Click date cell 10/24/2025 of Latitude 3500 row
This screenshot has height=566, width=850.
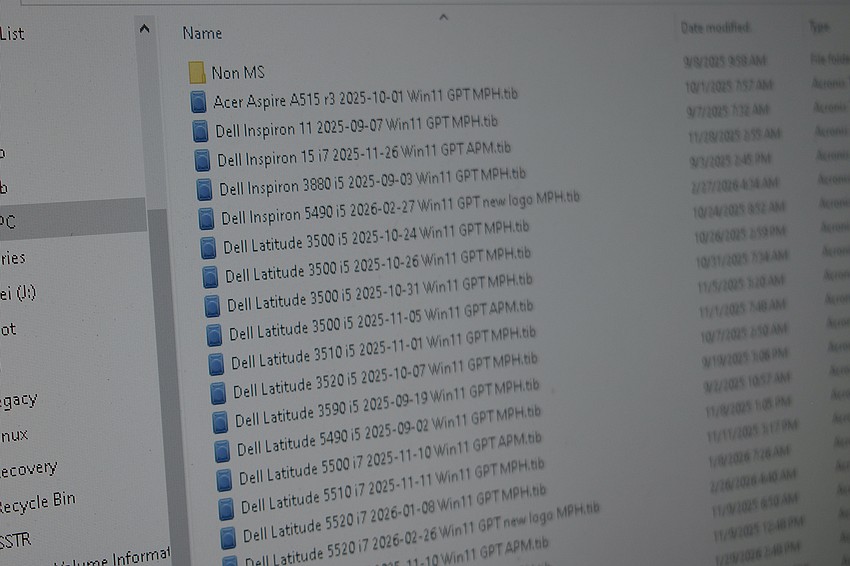[739, 209]
